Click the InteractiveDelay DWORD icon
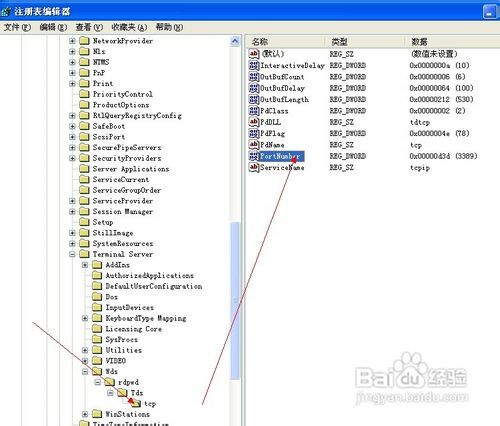The height and width of the screenshot is (426, 500). pos(254,65)
